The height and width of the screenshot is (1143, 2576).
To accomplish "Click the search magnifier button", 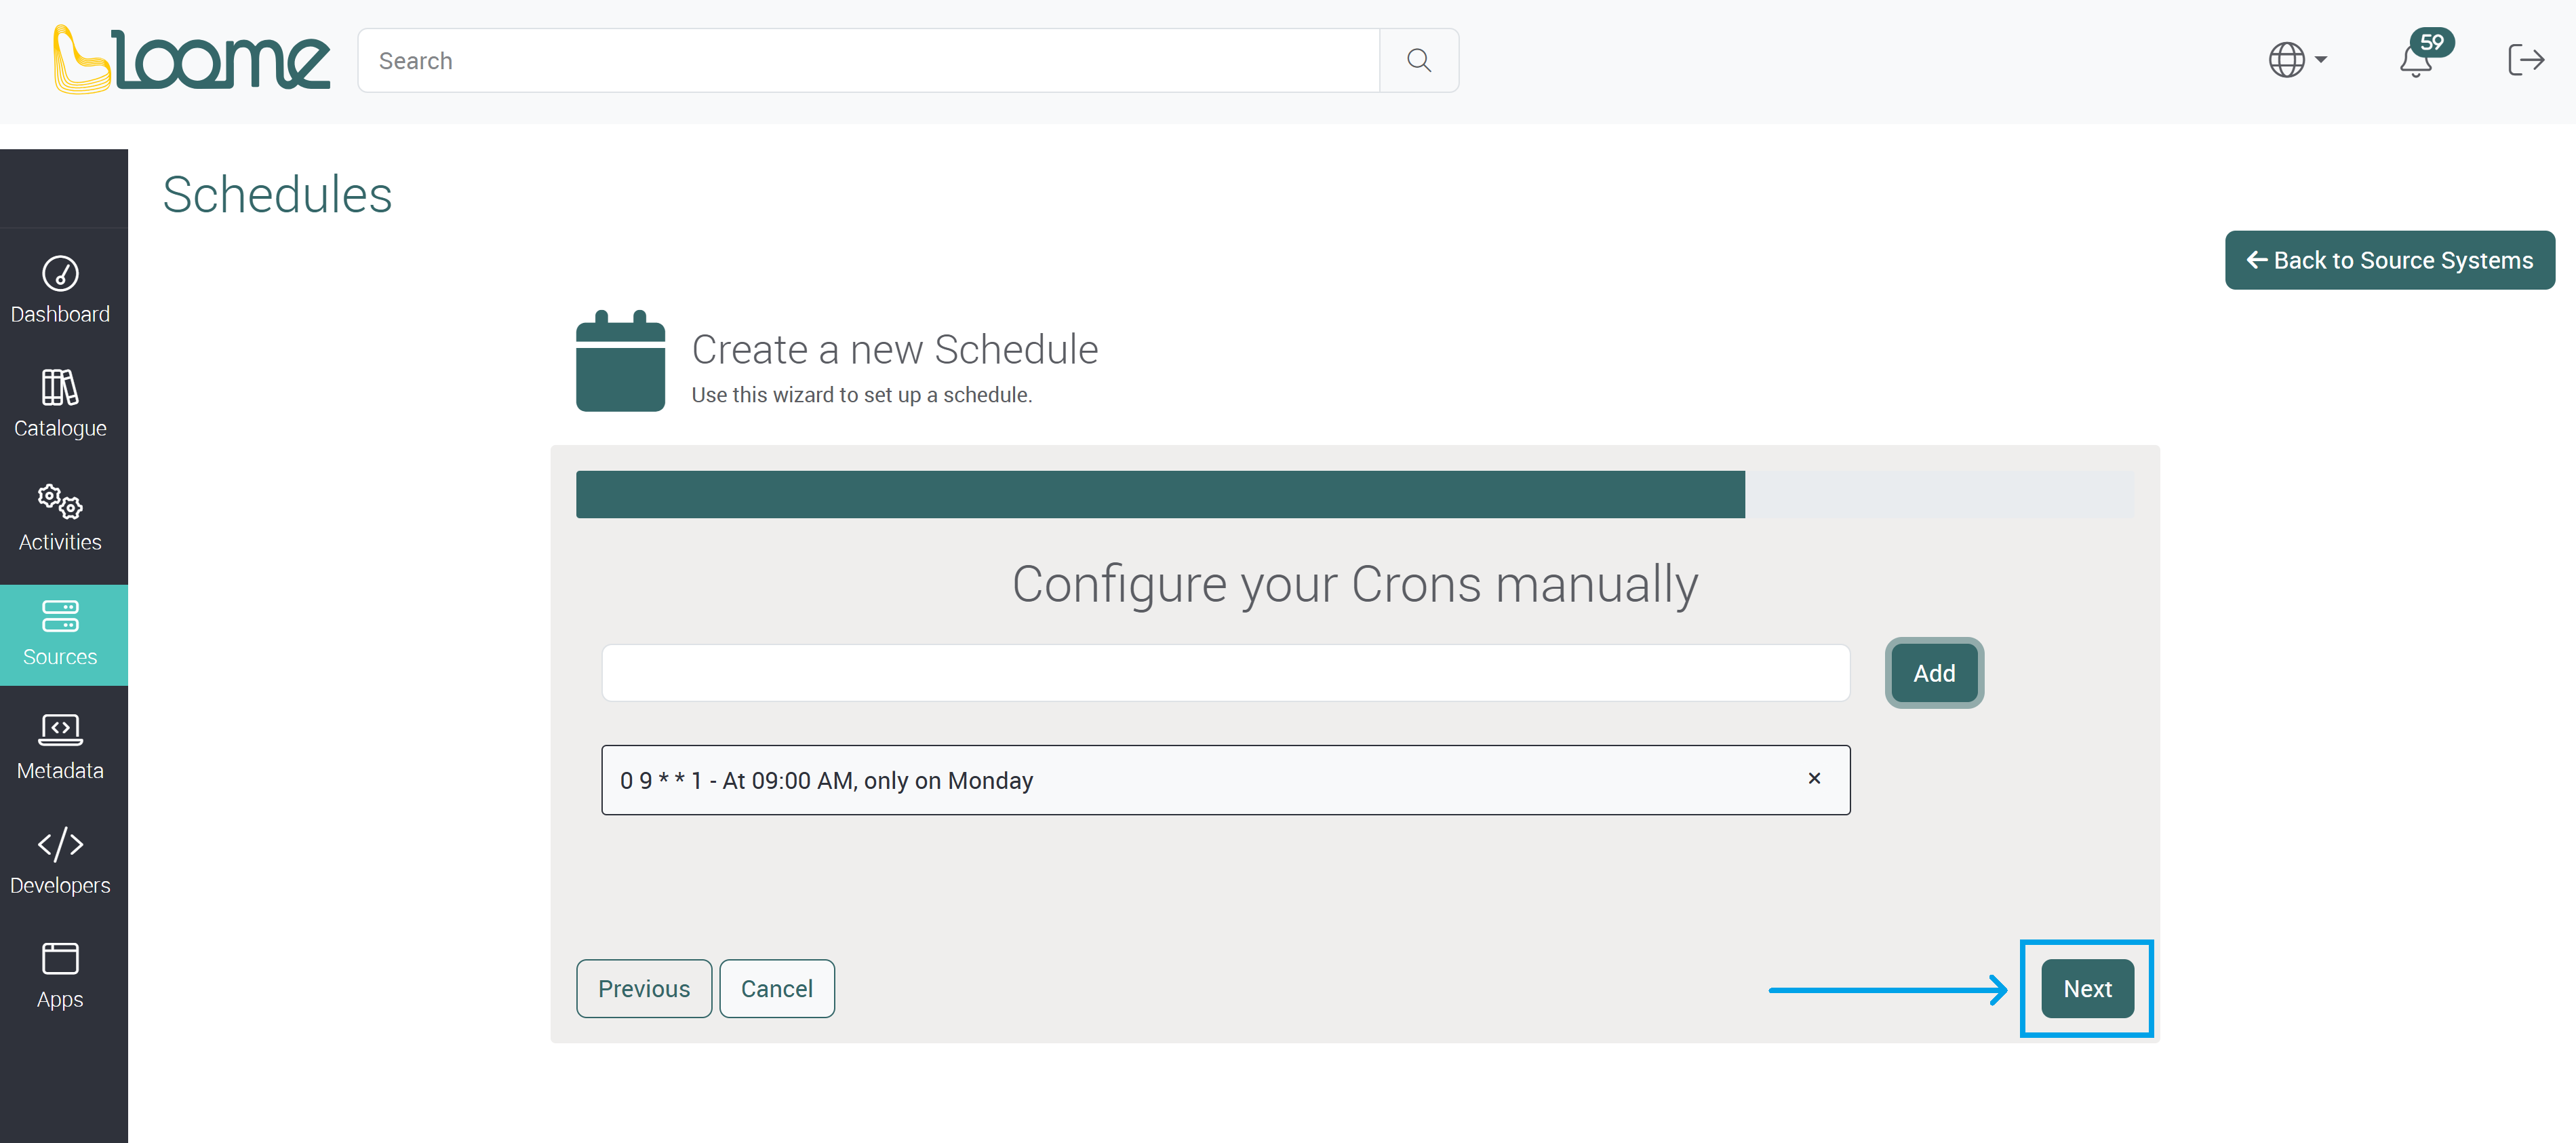I will 1418,61.
